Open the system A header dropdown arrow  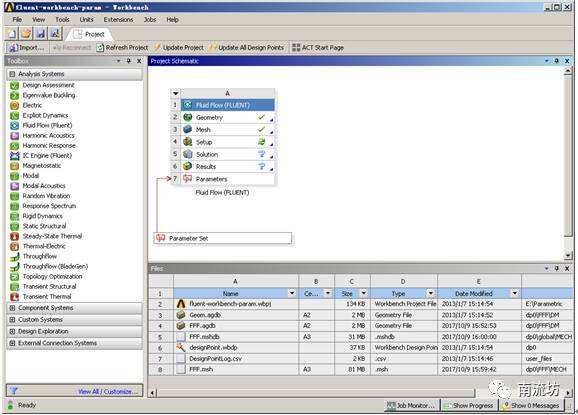pos(175,94)
